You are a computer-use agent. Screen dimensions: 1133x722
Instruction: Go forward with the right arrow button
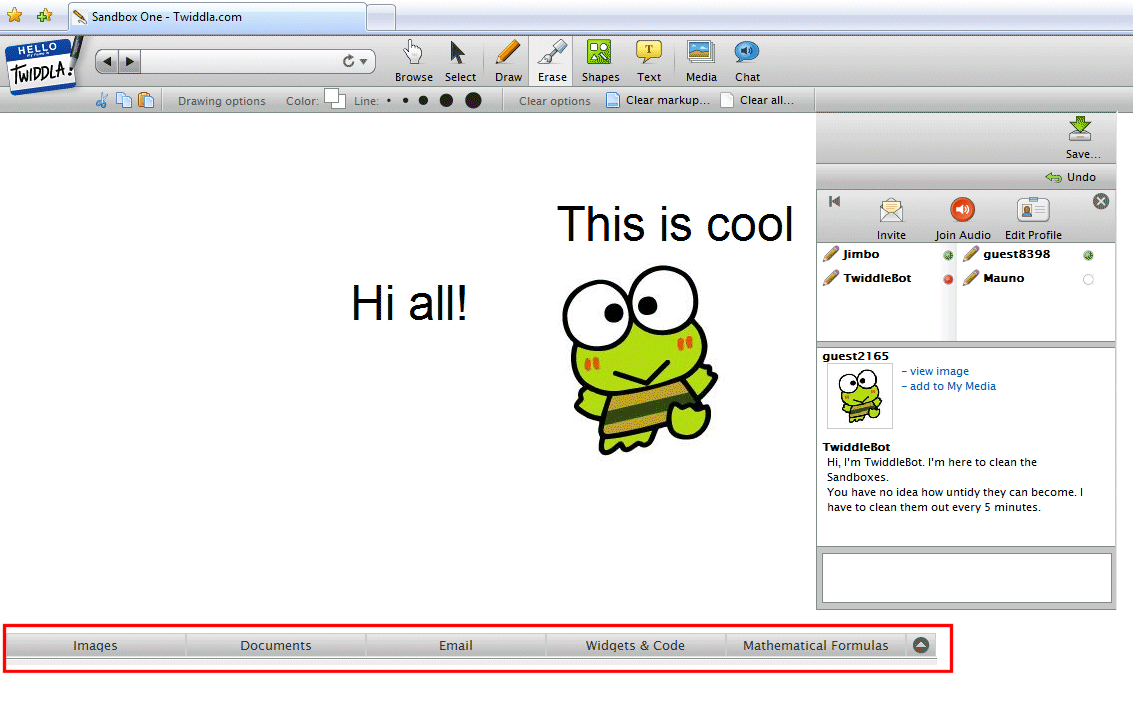tap(129, 61)
